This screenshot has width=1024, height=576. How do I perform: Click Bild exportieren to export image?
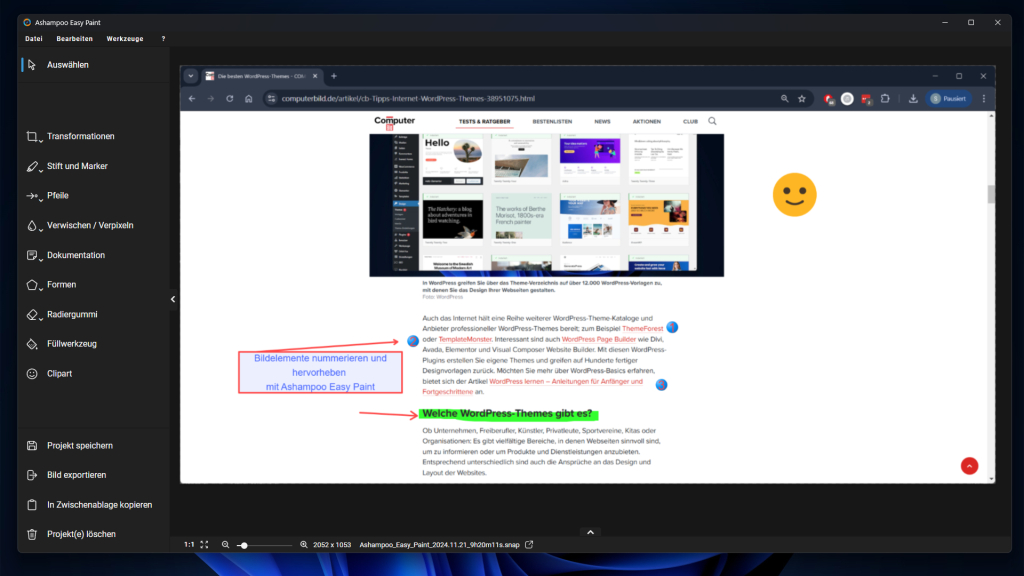[x=32, y=475]
